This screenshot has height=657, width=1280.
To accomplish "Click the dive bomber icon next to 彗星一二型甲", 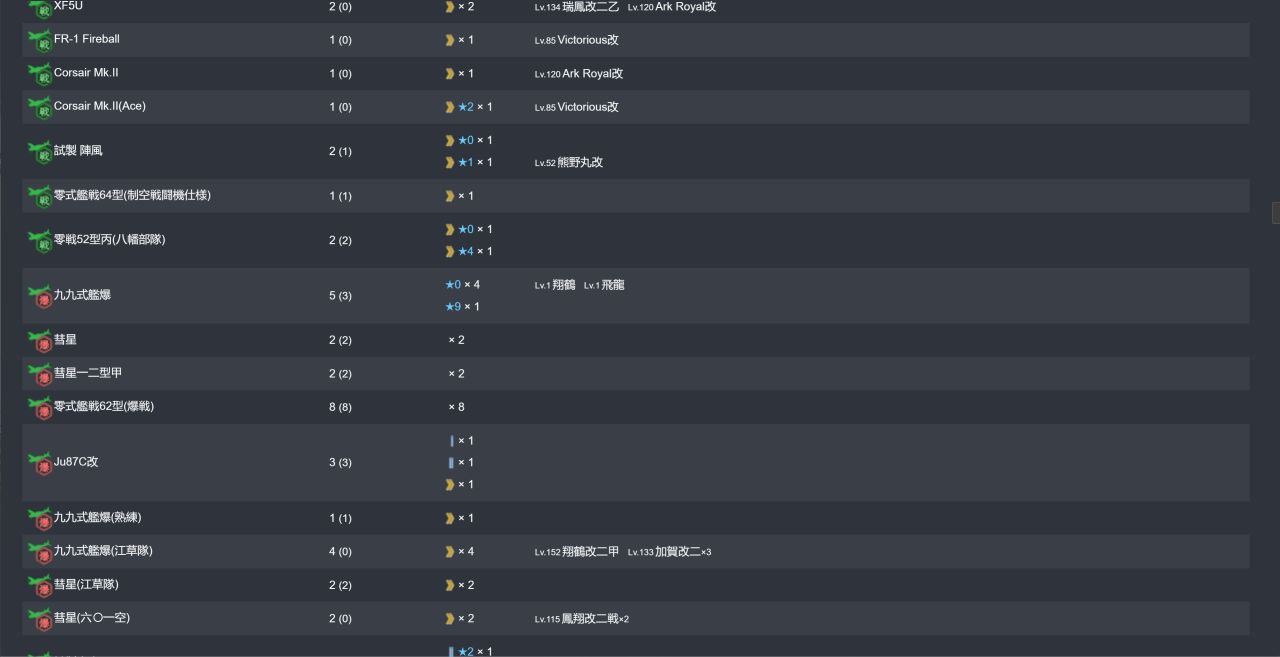I will click(40, 375).
